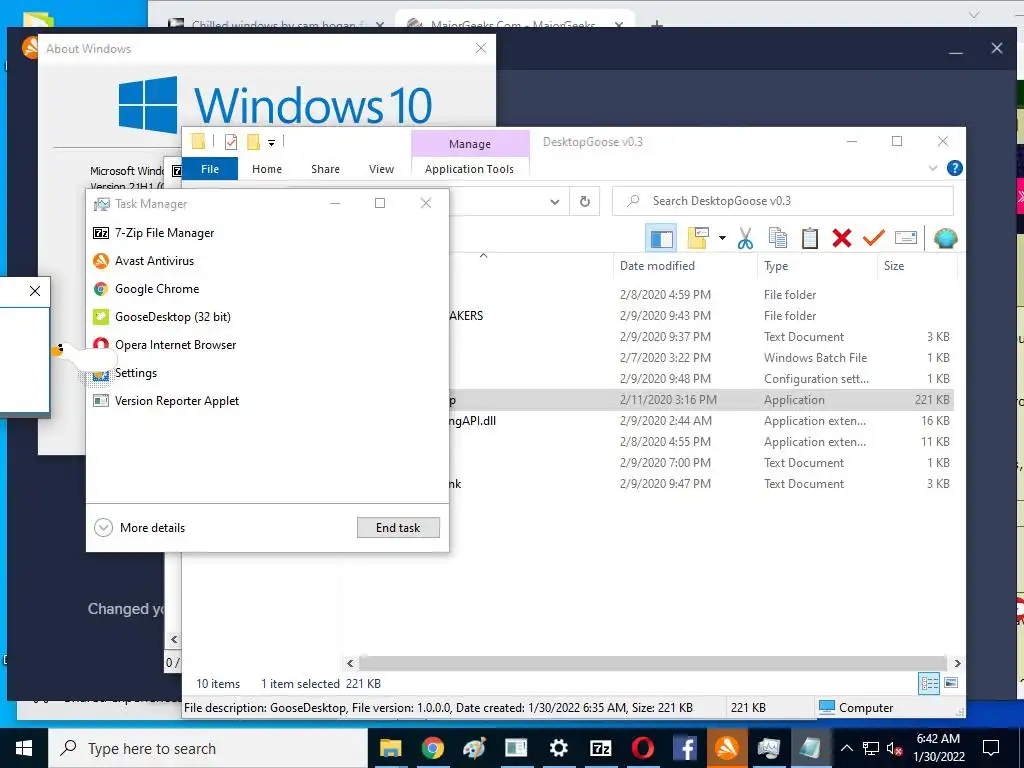Select Google Chrome in Task Manager
The image size is (1024, 768).
[267, 289]
